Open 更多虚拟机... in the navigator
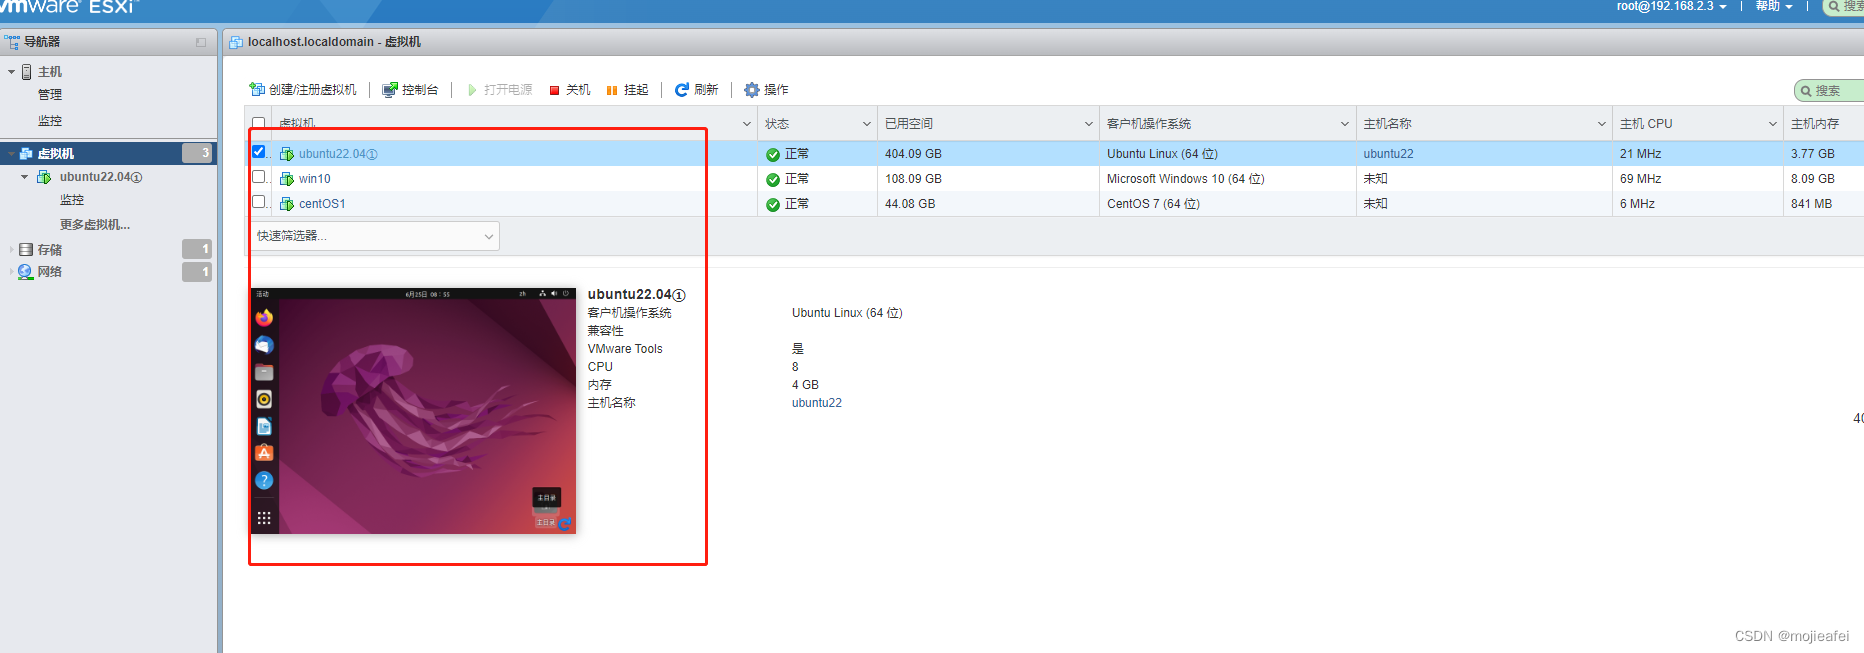This screenshot has width=1864, height=653. (95, 225)
